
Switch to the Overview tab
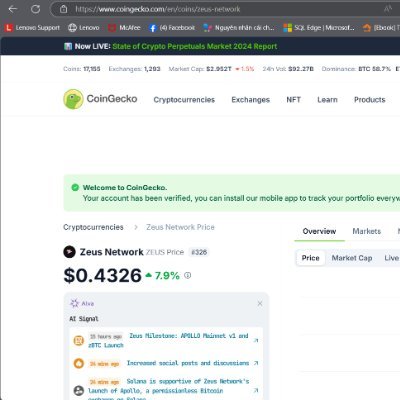319,231
